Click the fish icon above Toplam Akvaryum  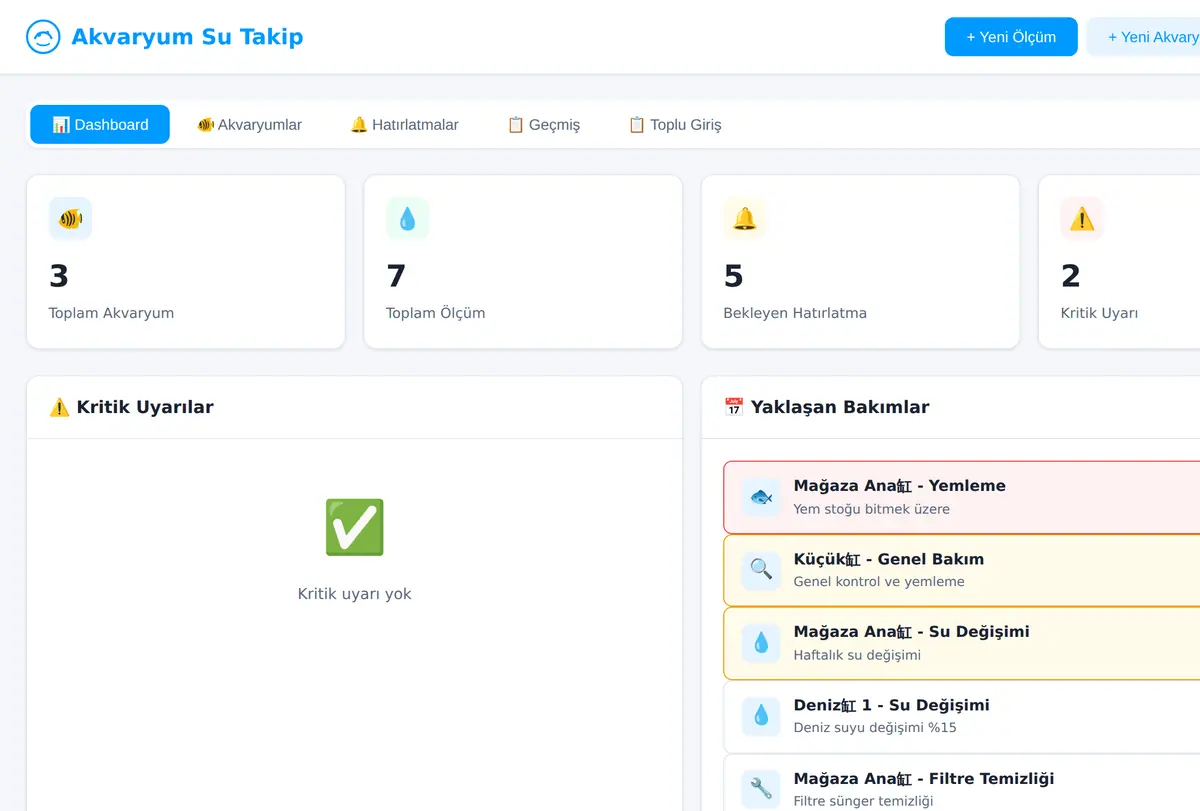[70, 218]
